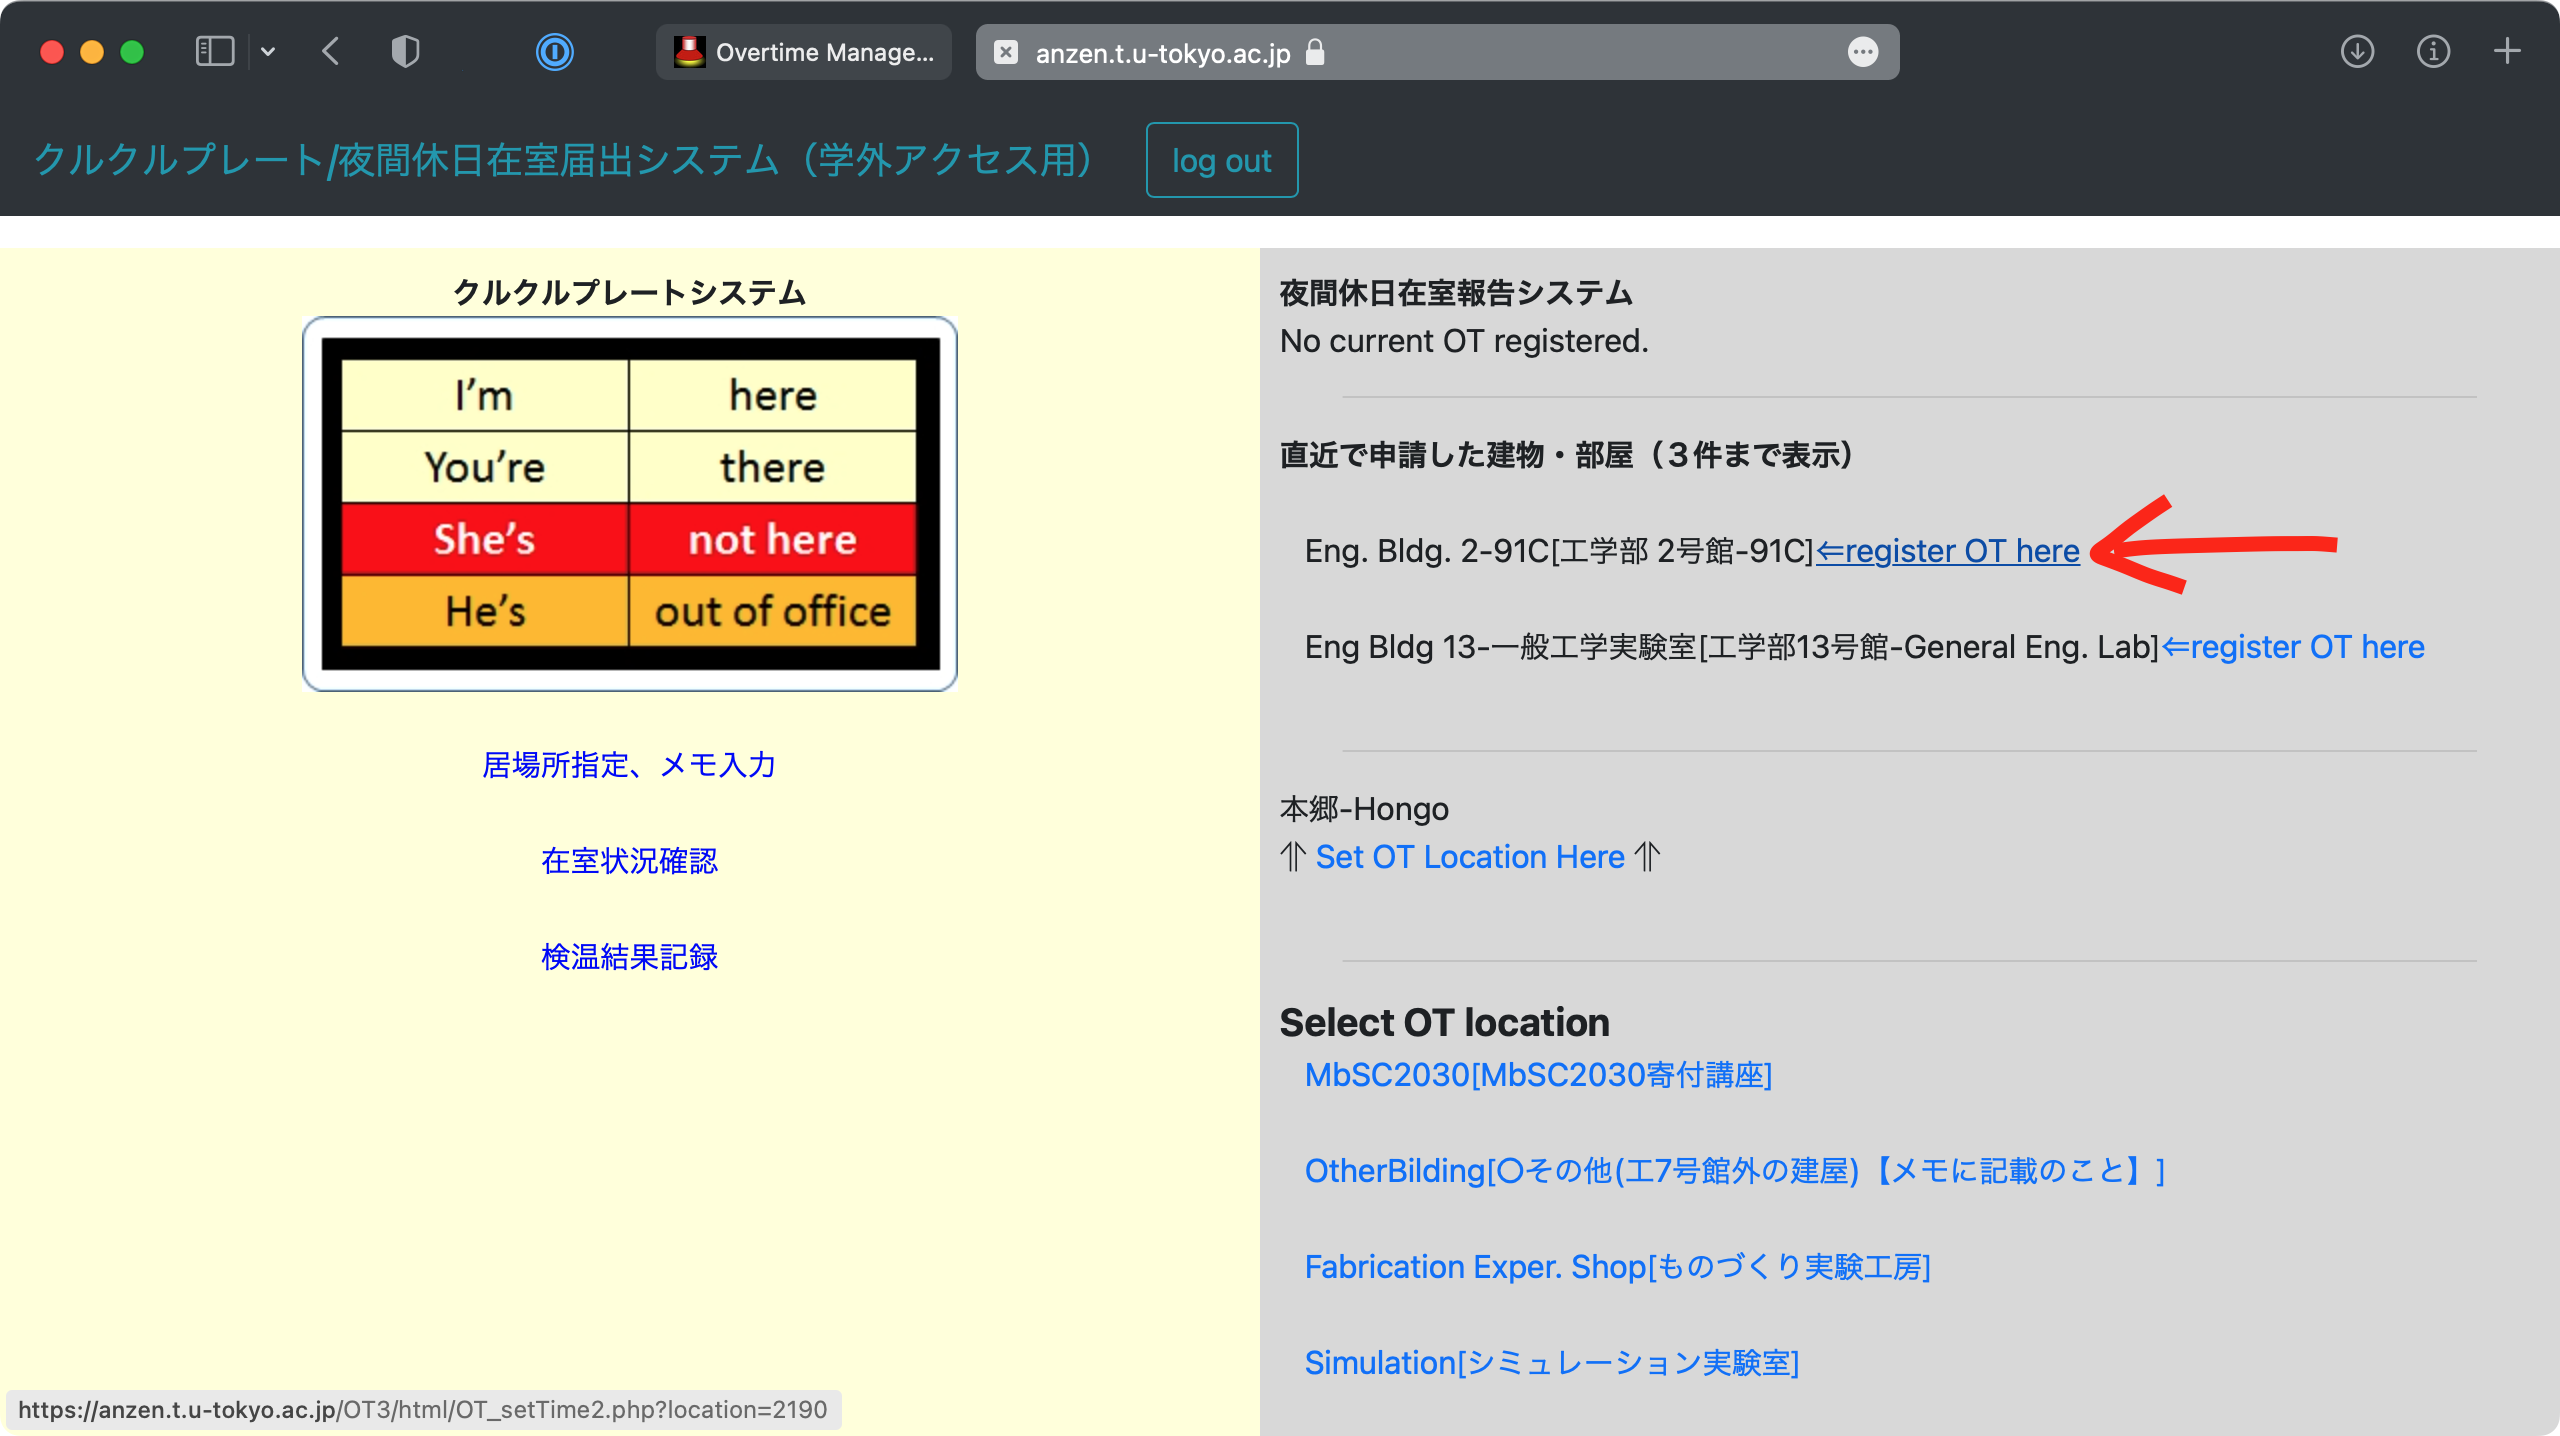The width and height of the screenshot is (2560, 1436).
Task: Show the Downloads list
Action: click(x=2357, y=52)
